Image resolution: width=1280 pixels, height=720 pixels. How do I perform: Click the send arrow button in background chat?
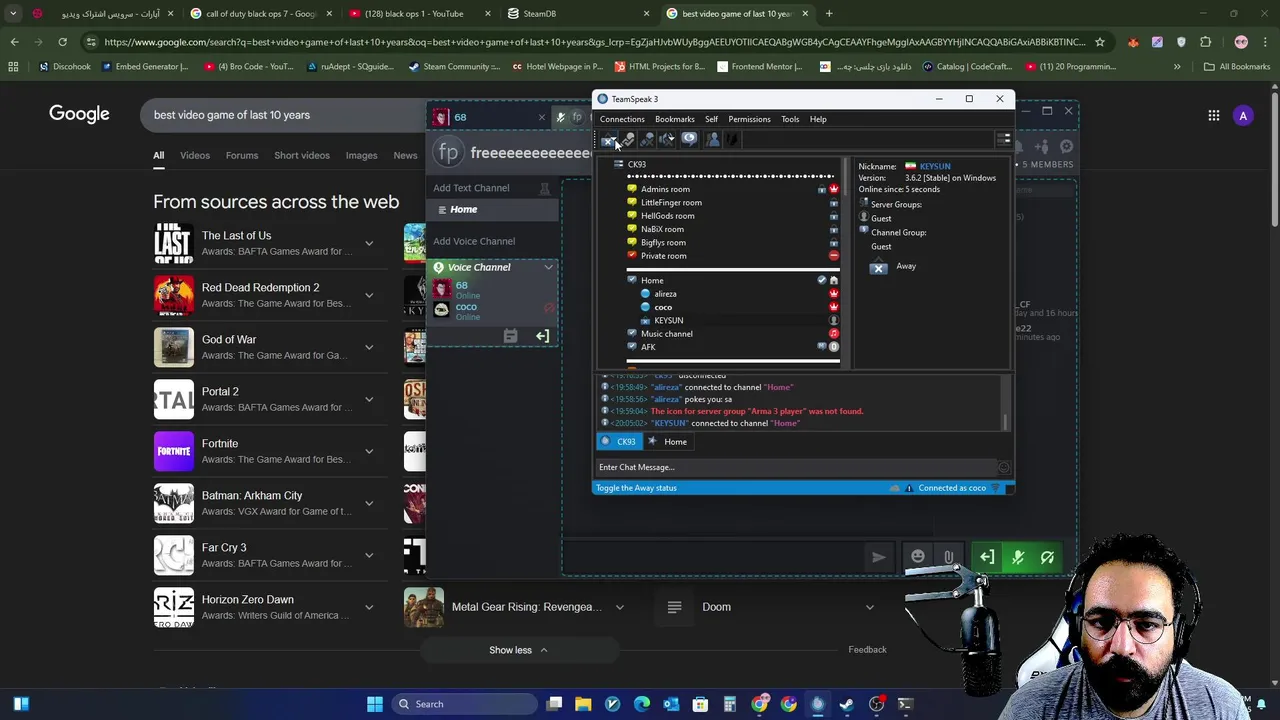[878, 557]
